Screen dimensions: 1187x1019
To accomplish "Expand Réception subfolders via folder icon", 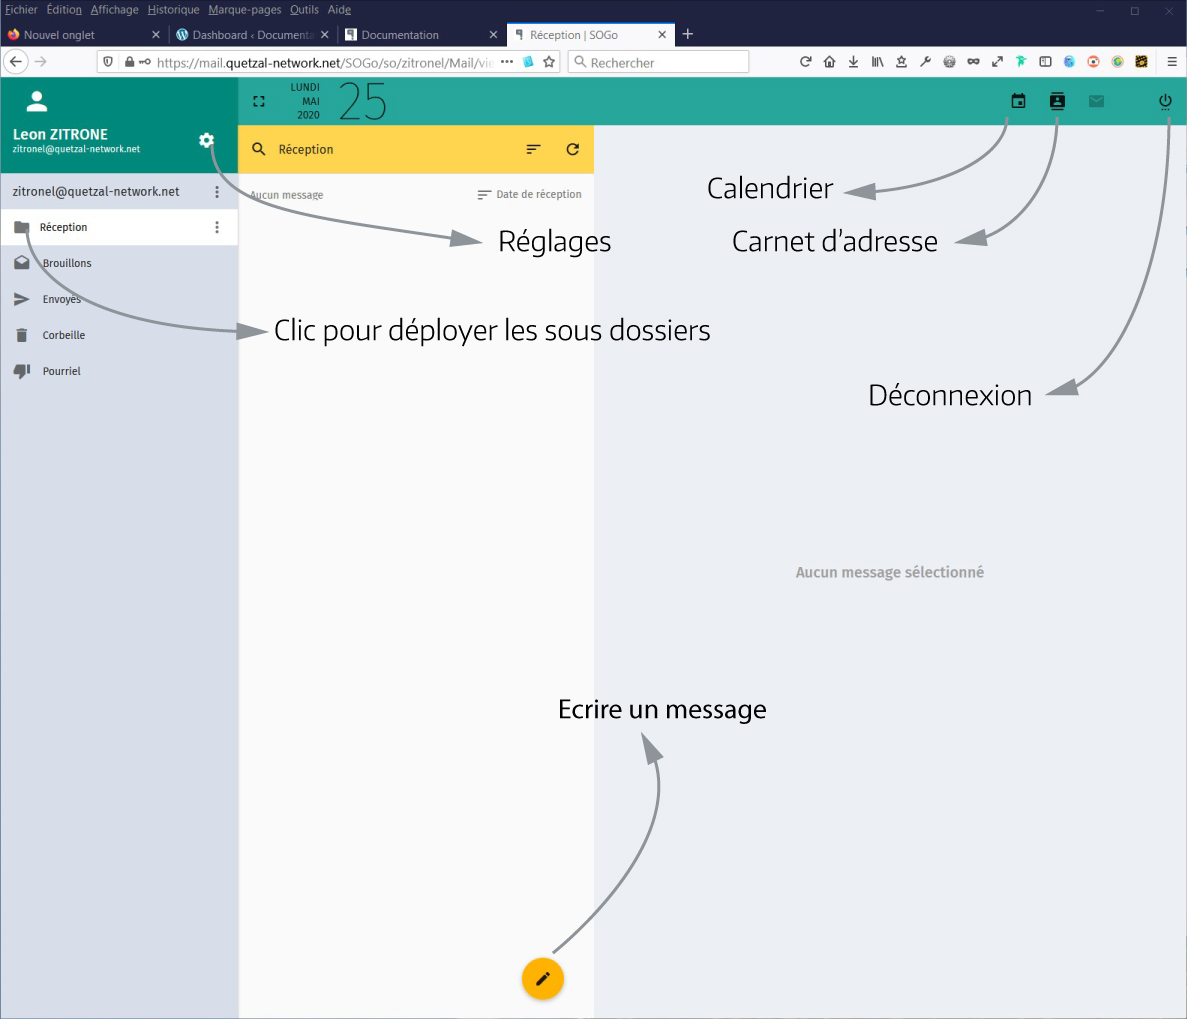I will coord(22,228).
